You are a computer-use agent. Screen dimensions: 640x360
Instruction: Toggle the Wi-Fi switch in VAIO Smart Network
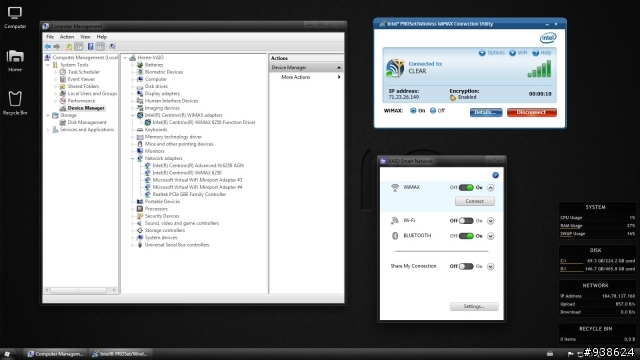click(x=466, y=221)
